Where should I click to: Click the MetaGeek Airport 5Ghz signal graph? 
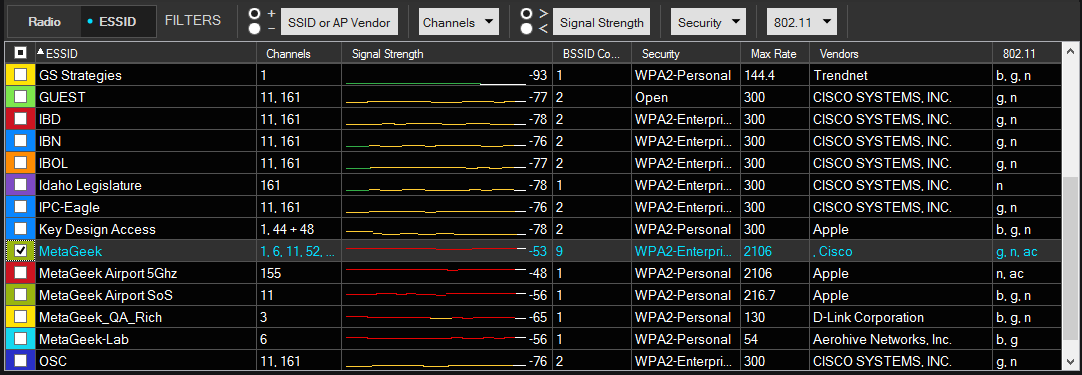[435, 271]
